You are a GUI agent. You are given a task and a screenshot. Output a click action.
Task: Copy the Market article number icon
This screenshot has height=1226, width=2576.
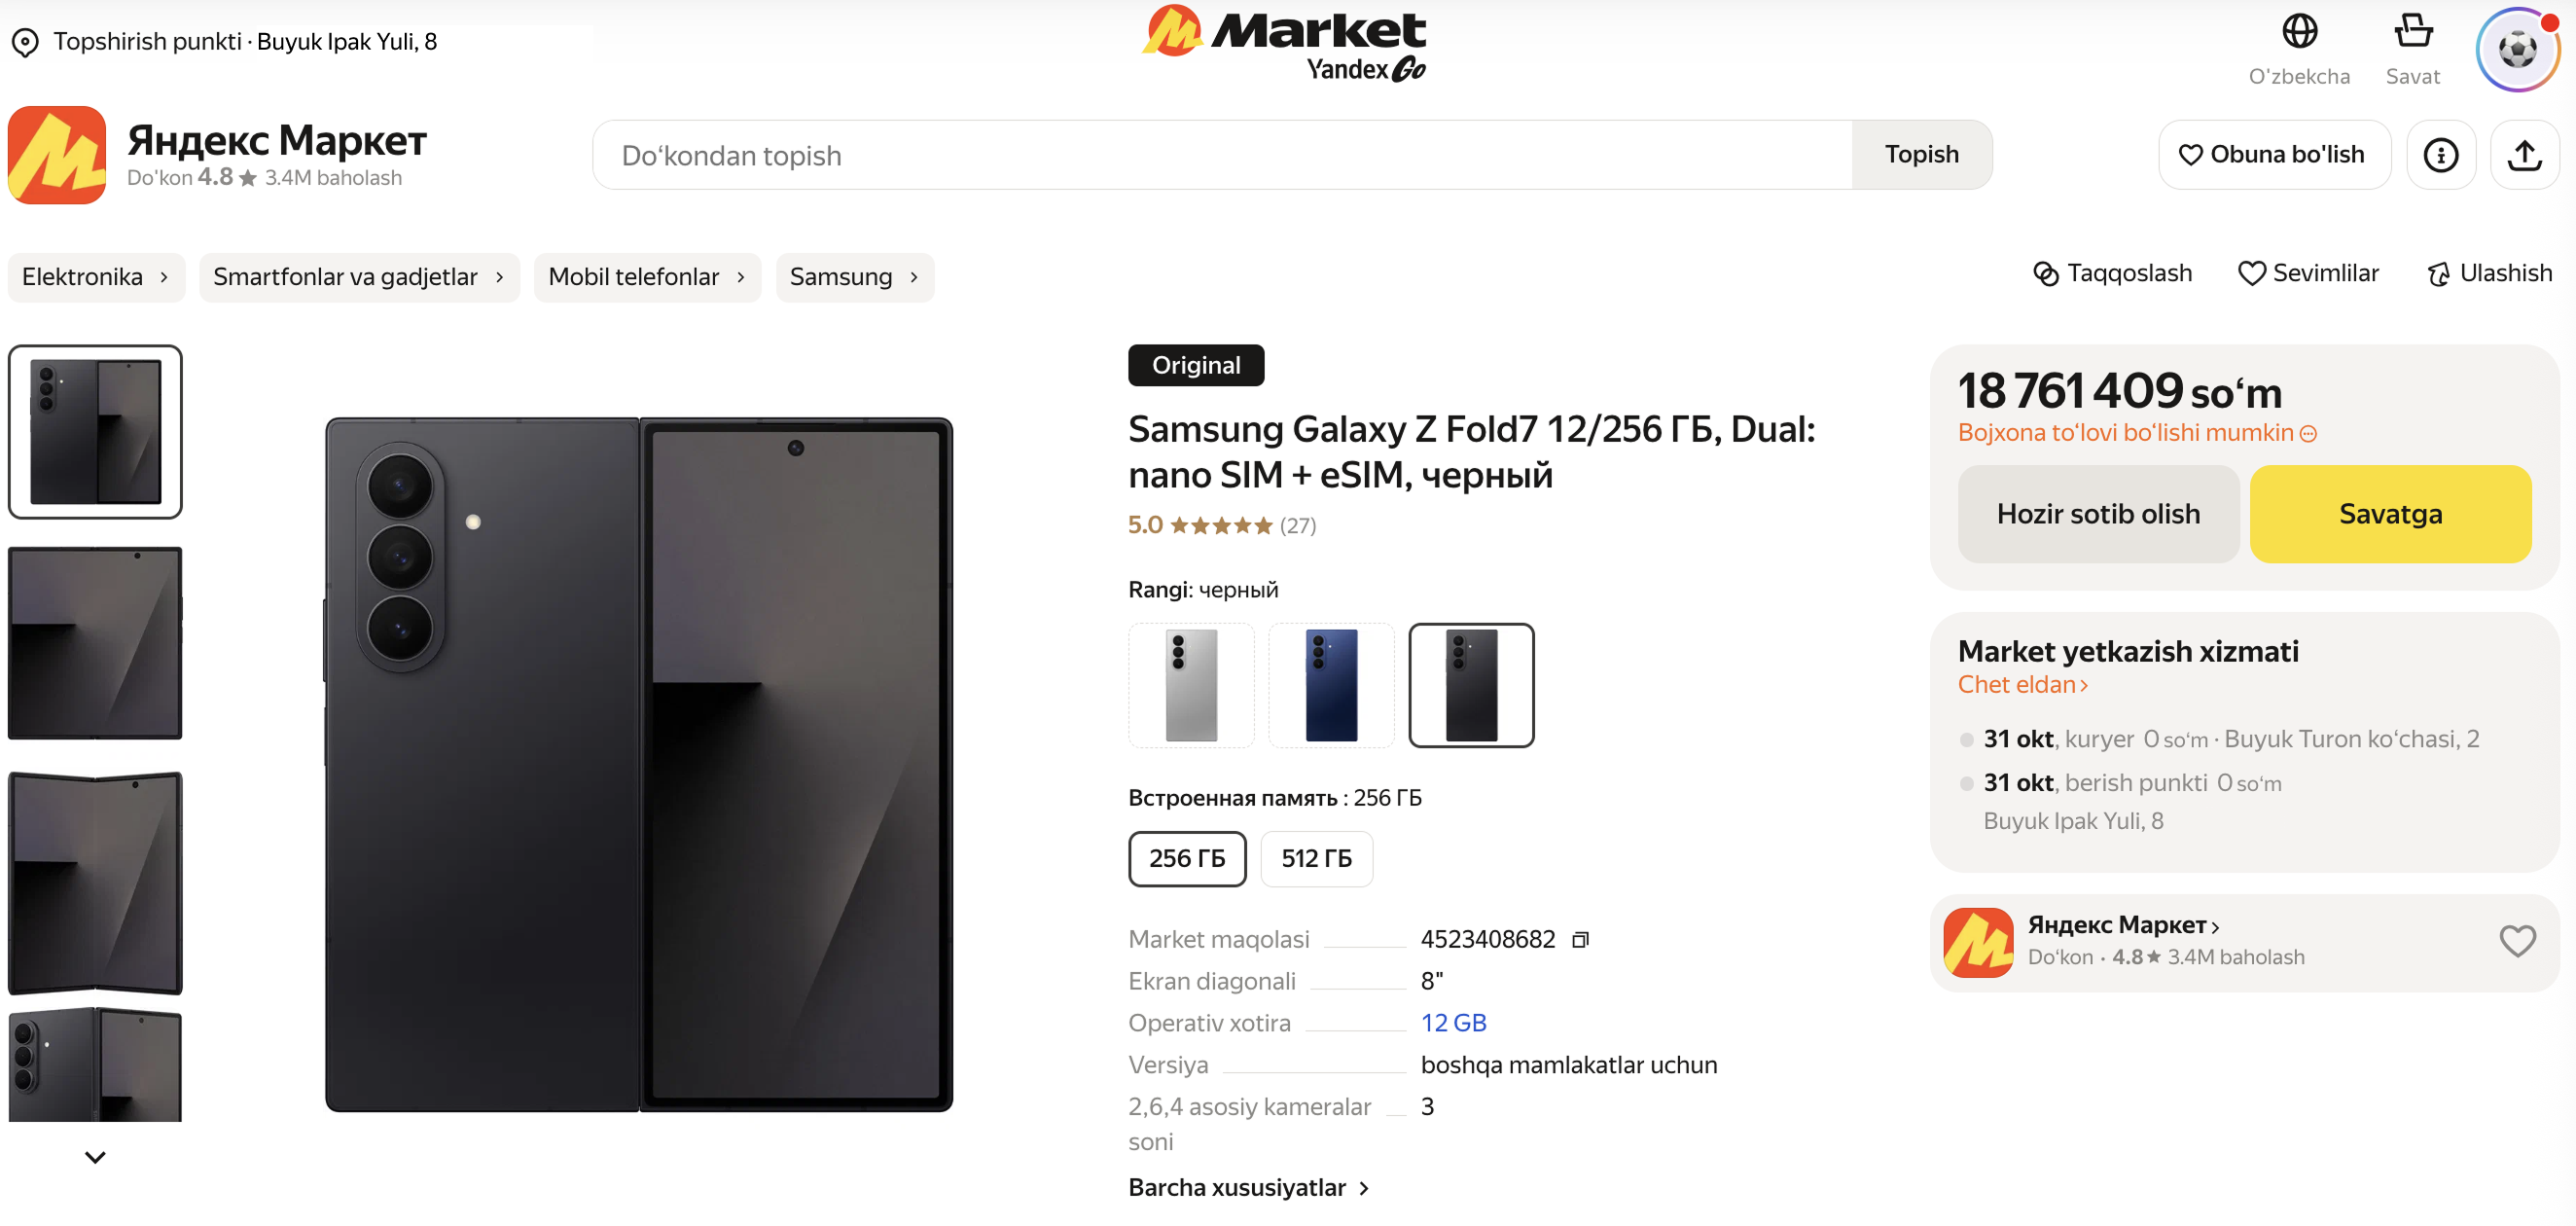tap(1580, 940)
